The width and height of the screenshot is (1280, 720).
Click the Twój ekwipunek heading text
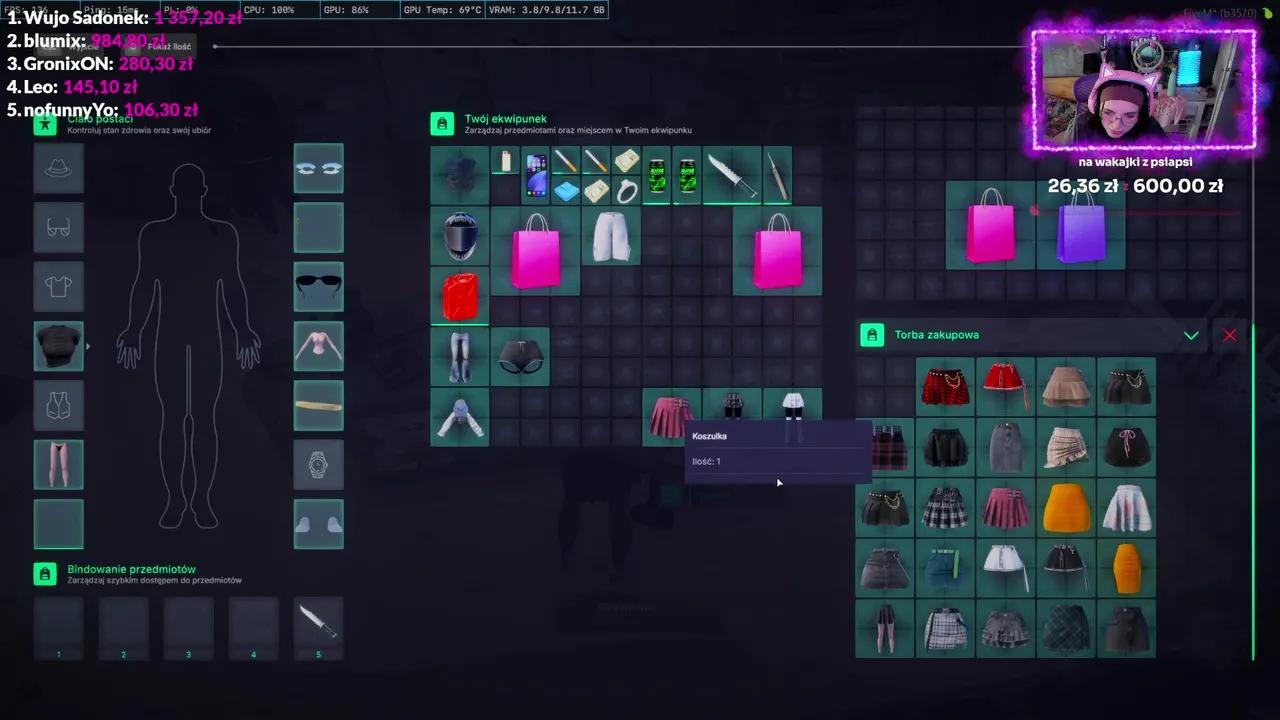(506, 119)
